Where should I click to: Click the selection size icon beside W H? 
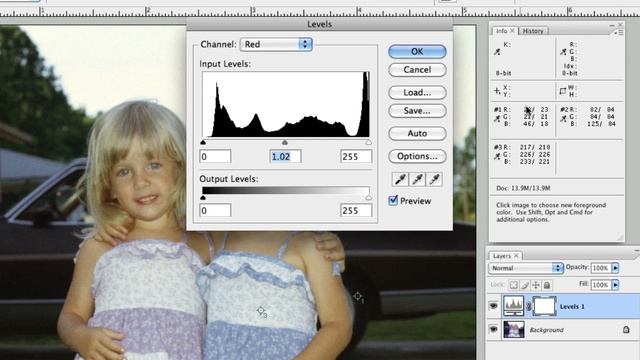563,91
